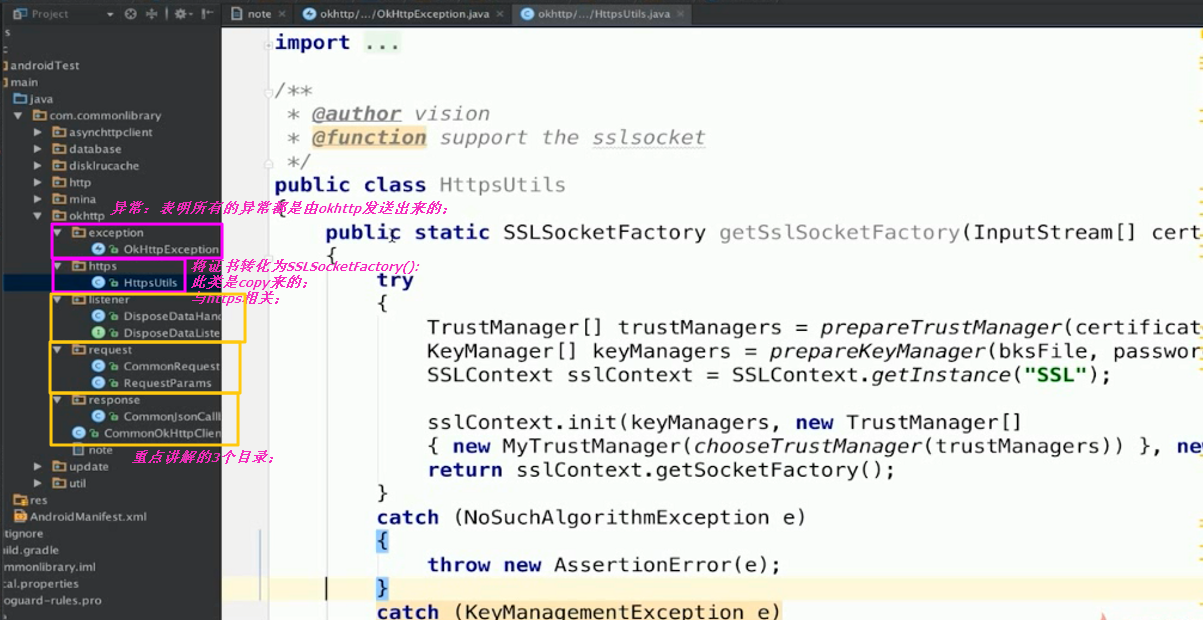Open DisposeDataListener interface file
This screenshot has width=1203, height=620.
tap(155, 333)
